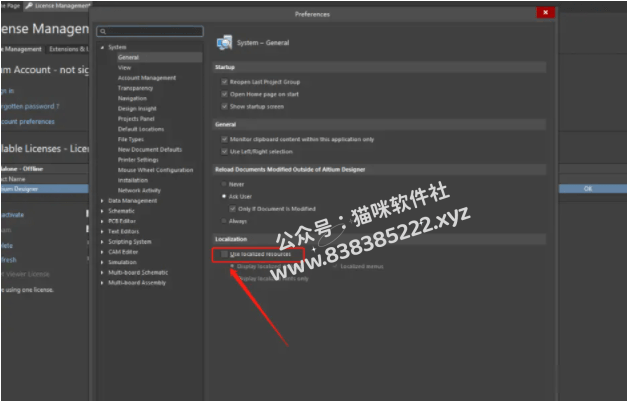Click the search magnifier icon in Preferences
Viewport: 627px width, 401px height.
[103, 31]
